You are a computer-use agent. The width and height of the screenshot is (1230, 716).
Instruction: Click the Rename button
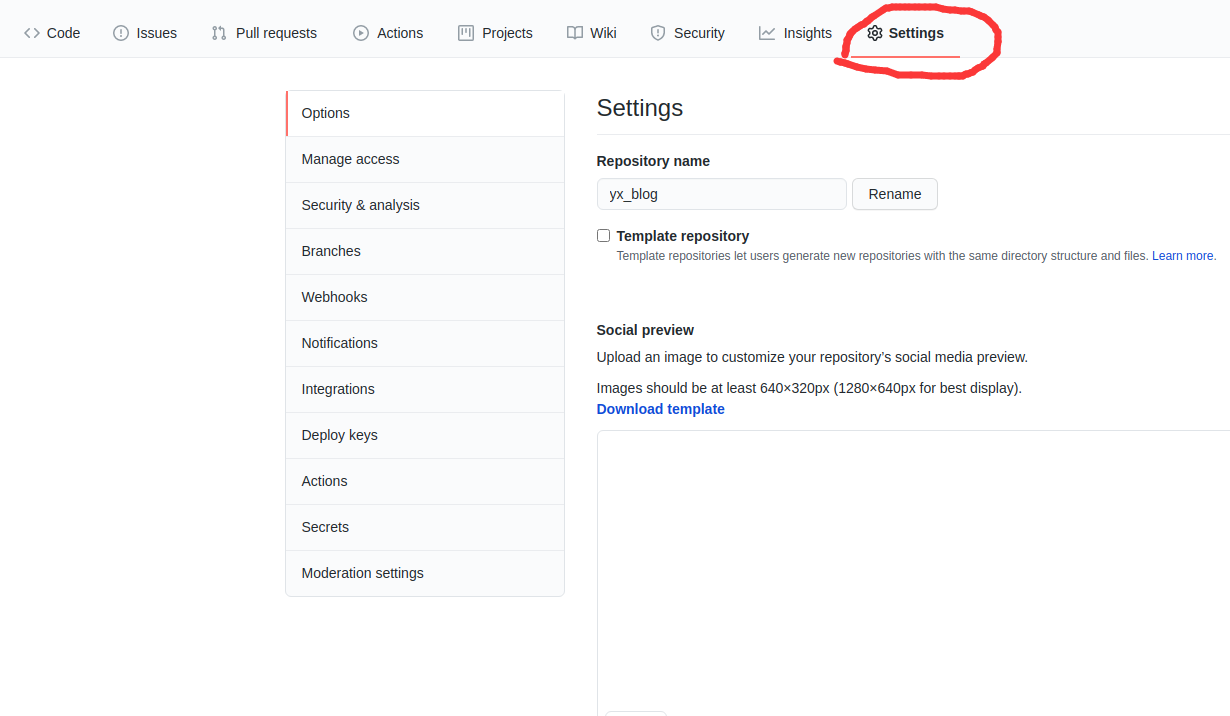[x=894, y=194]
